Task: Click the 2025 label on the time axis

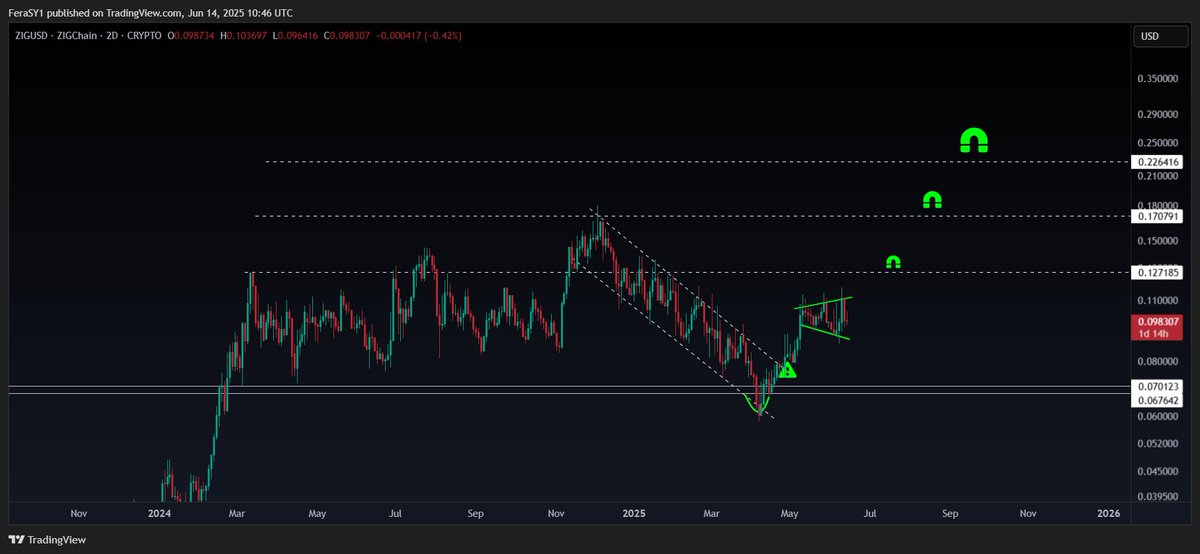Action: coord(632,513)
